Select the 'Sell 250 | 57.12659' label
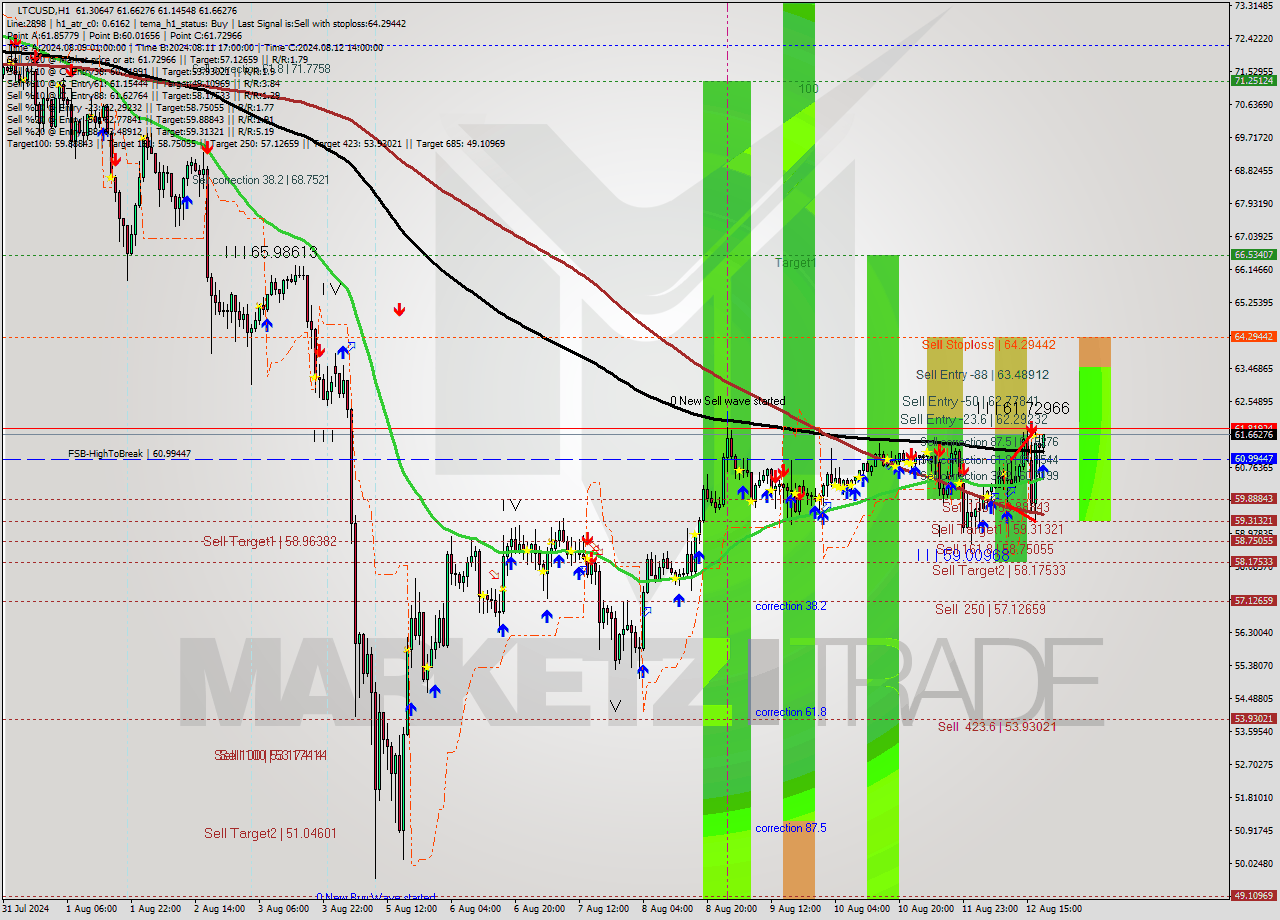Screen dimensions: 1280x920 pyautogui.click(x=990, y=609)
